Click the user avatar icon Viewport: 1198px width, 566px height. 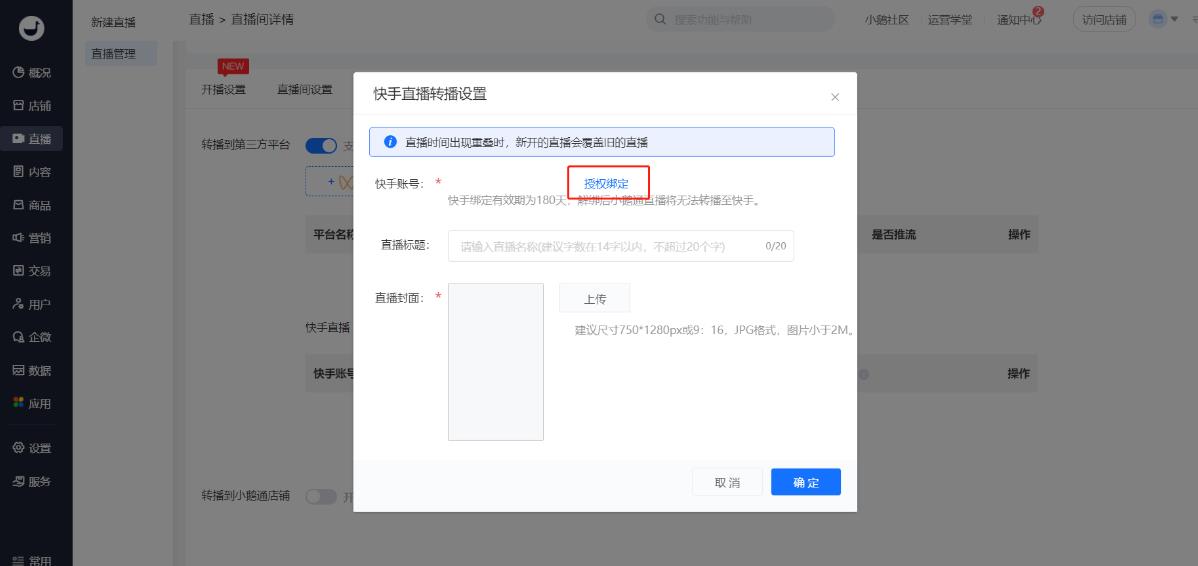[x=1158, y=19]
